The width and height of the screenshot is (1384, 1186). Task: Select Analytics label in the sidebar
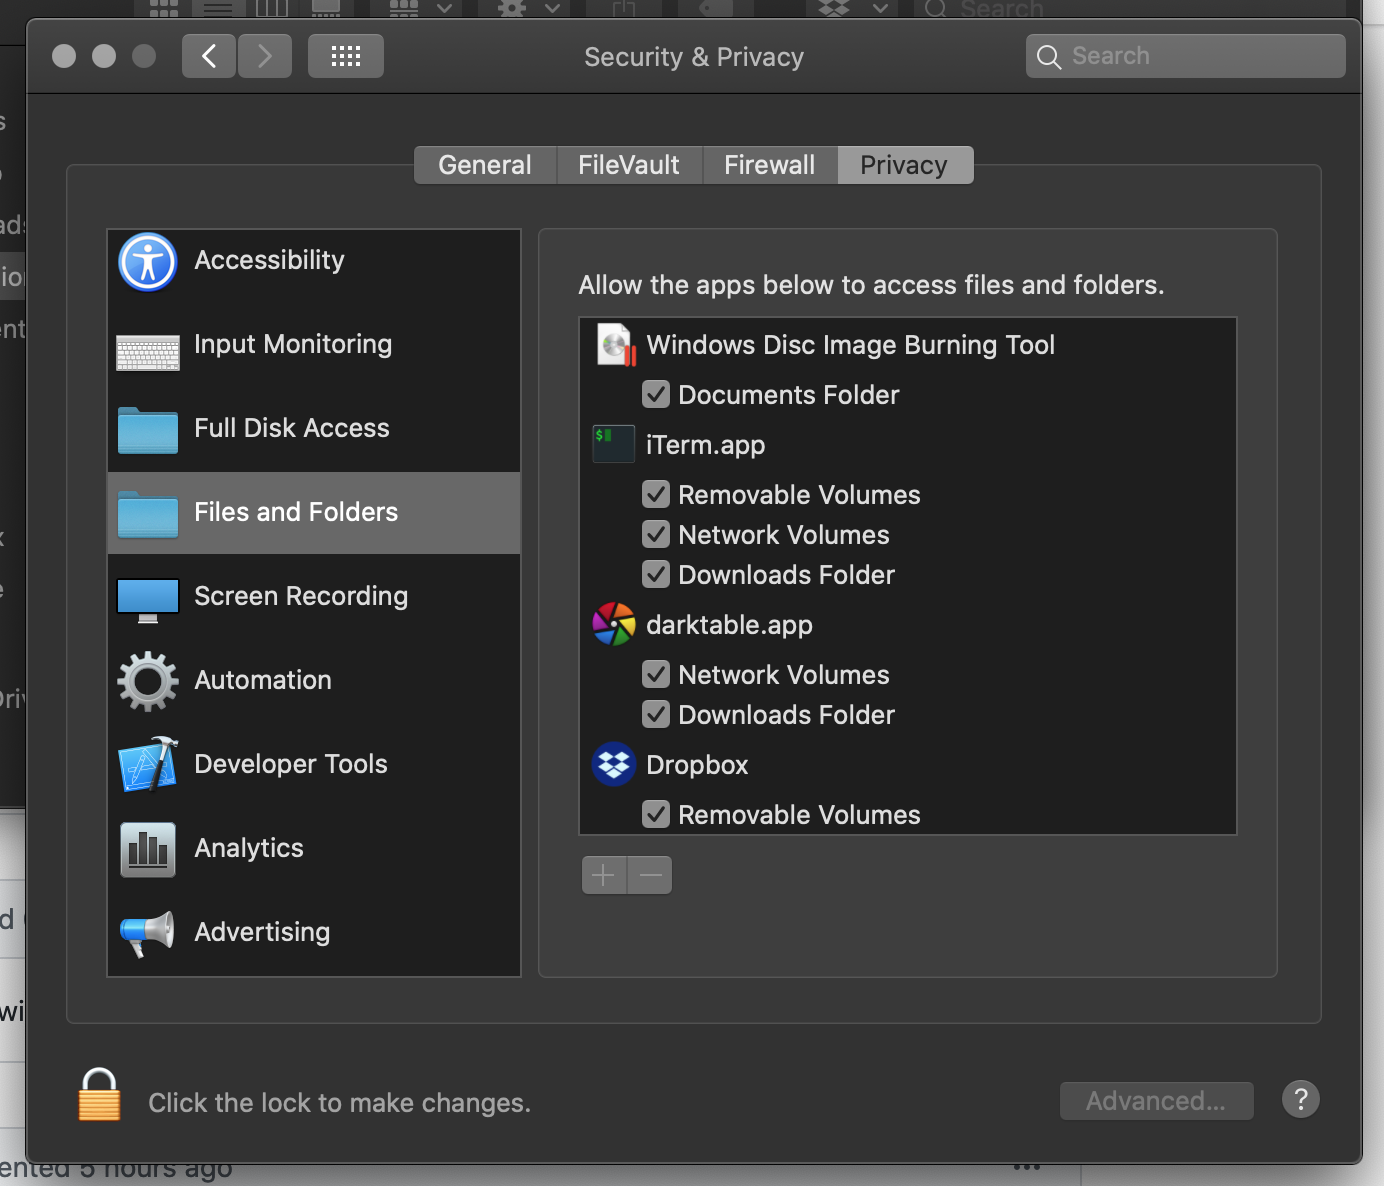pos(249,848)
